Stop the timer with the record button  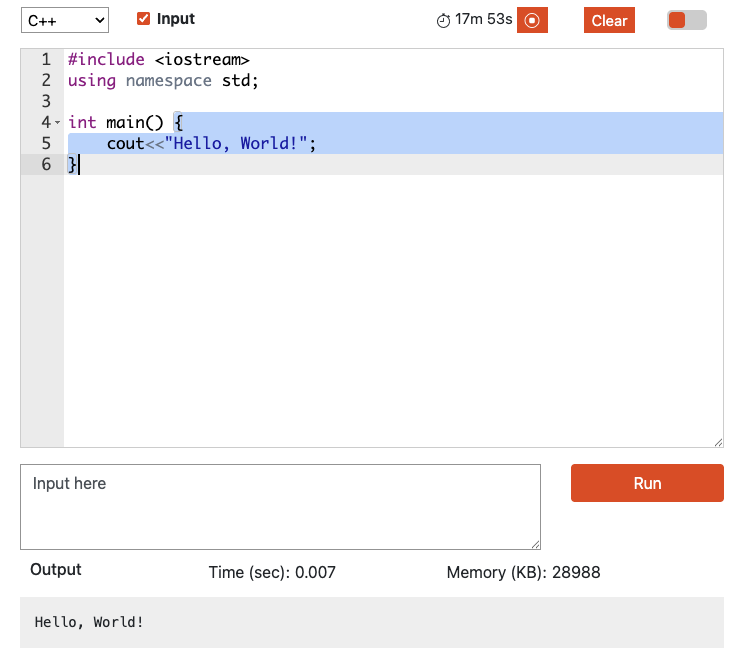532,20
